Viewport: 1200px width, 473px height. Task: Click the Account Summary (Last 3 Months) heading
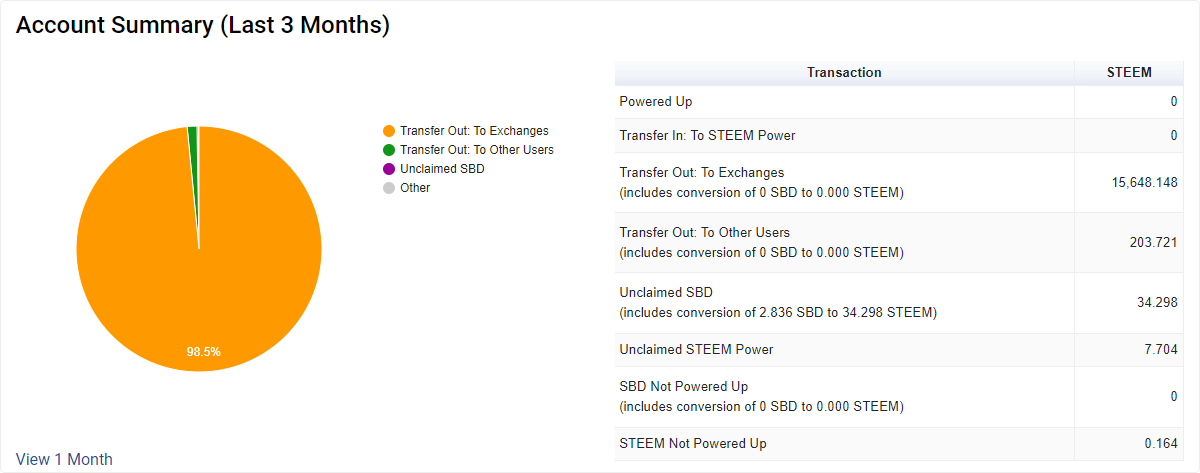[x=203, y=26]
